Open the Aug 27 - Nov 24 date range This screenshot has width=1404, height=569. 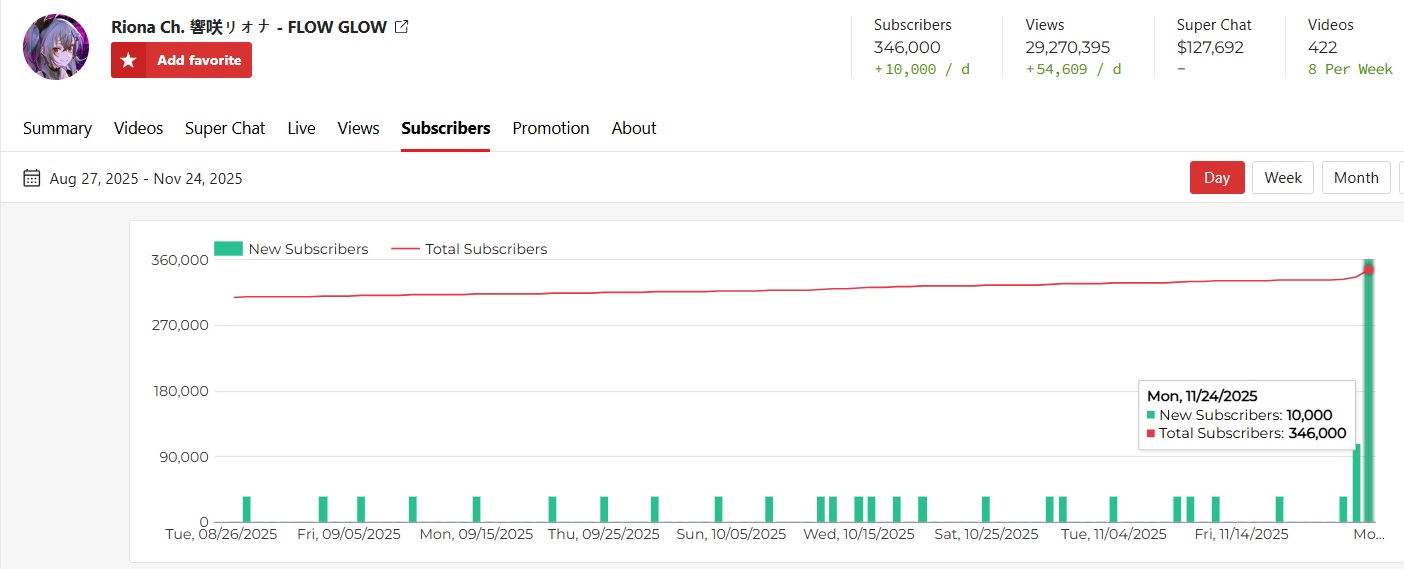coord(146,179)
